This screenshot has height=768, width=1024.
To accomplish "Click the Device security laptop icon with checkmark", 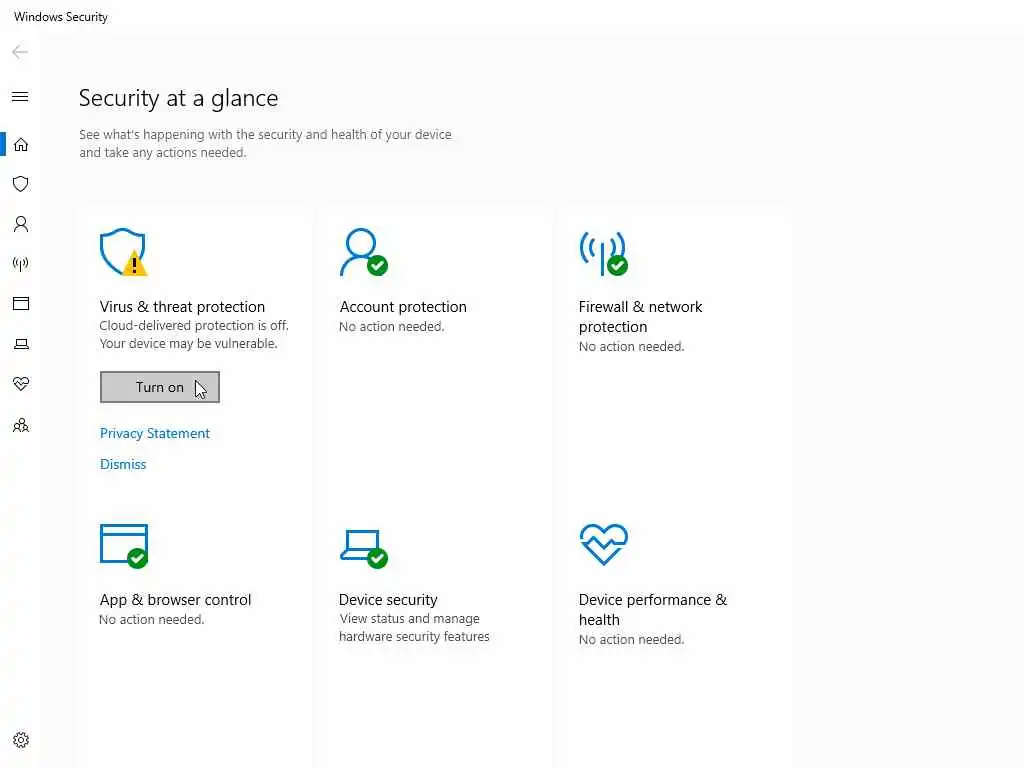I will tap(364, 549).
